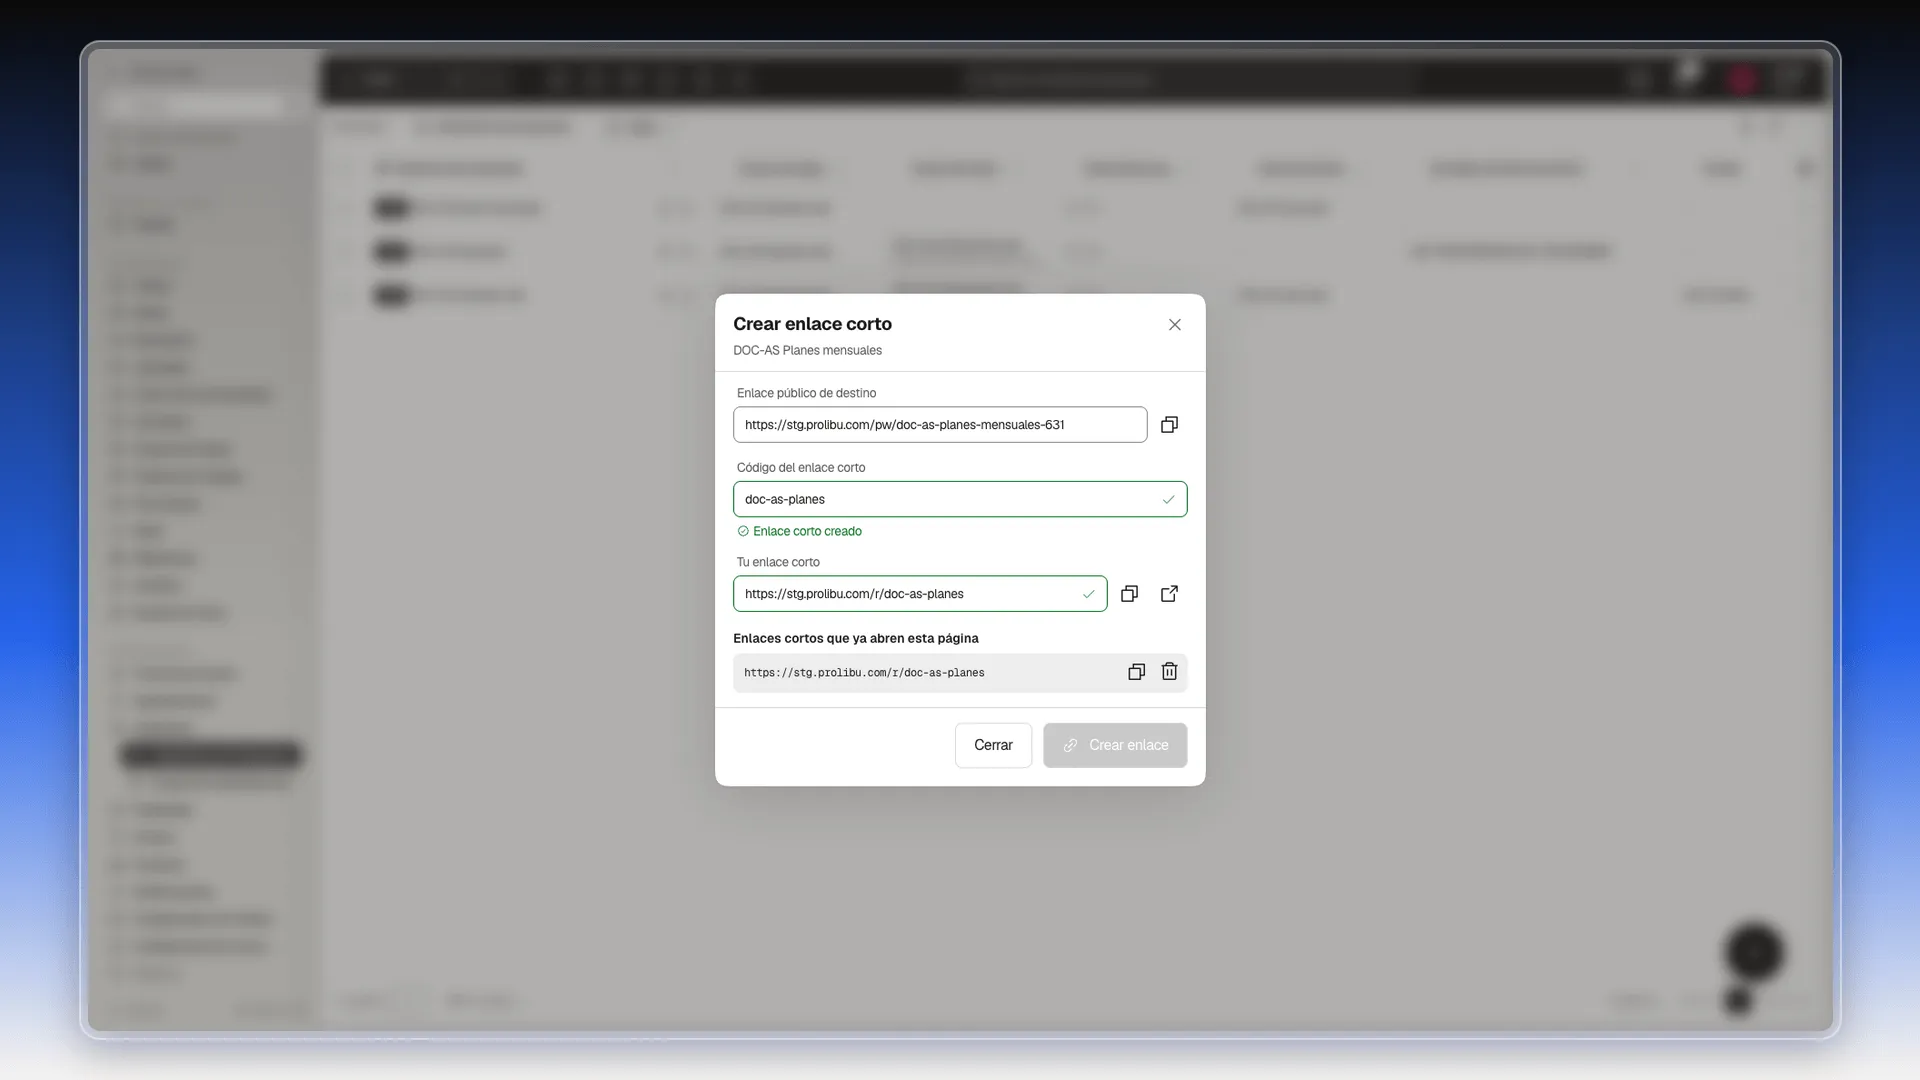This screenshot has height=1080, width=1920.
Task: Open the short link externally
Action: click(x=1169, y=594)
